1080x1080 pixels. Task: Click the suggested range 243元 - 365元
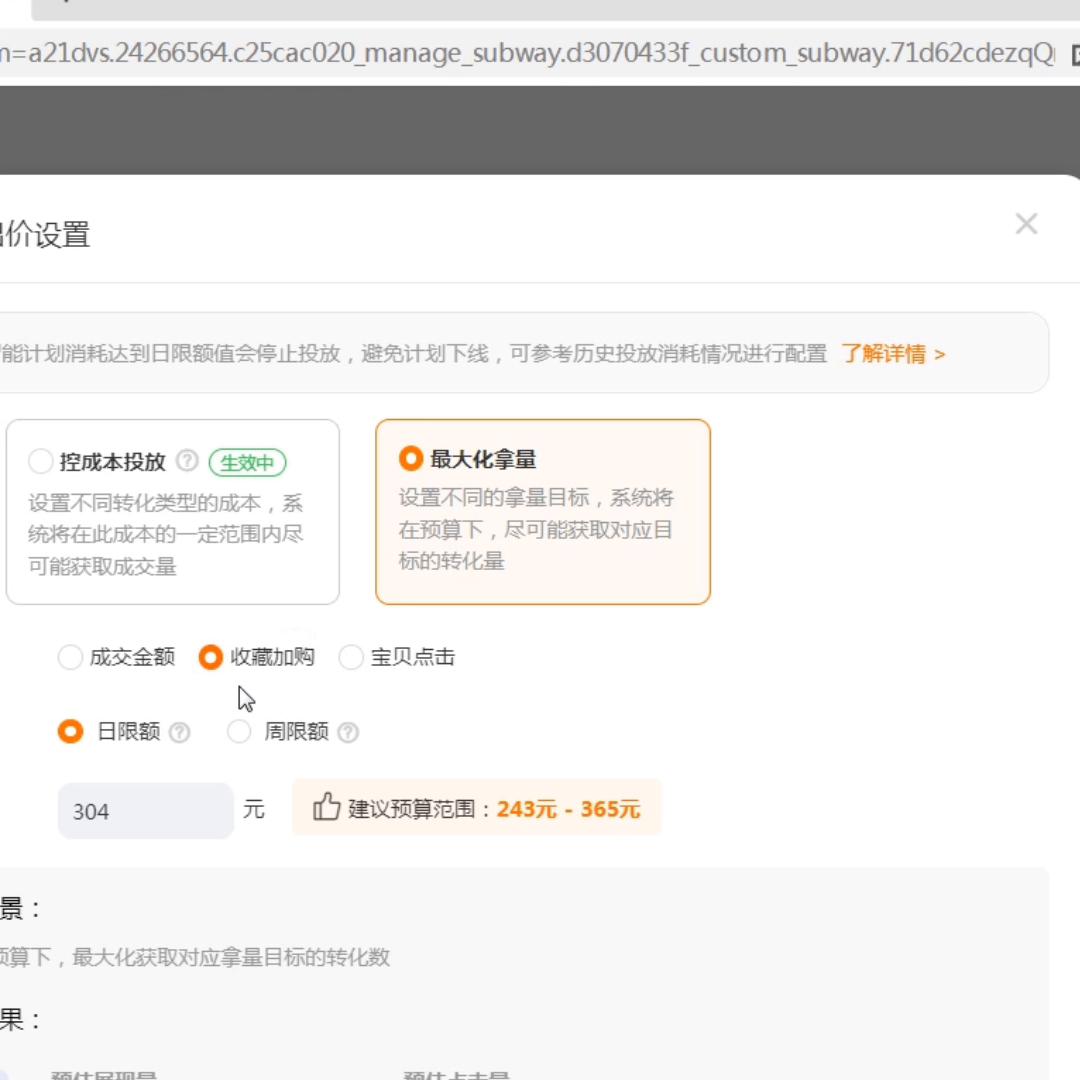click(567, 809)
